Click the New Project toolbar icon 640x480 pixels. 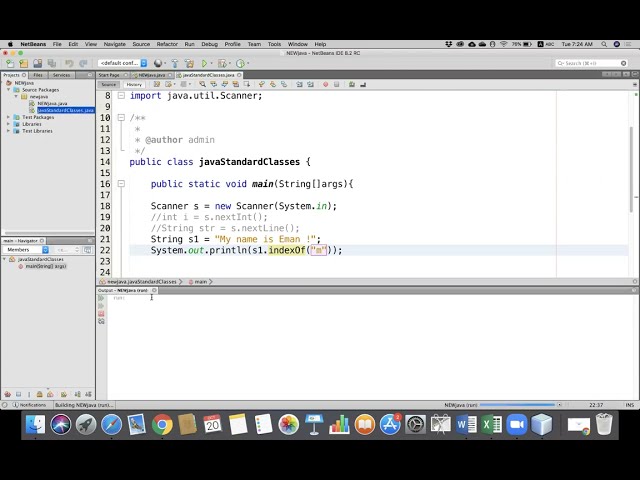pyautogui.click(x=24, y=63)
